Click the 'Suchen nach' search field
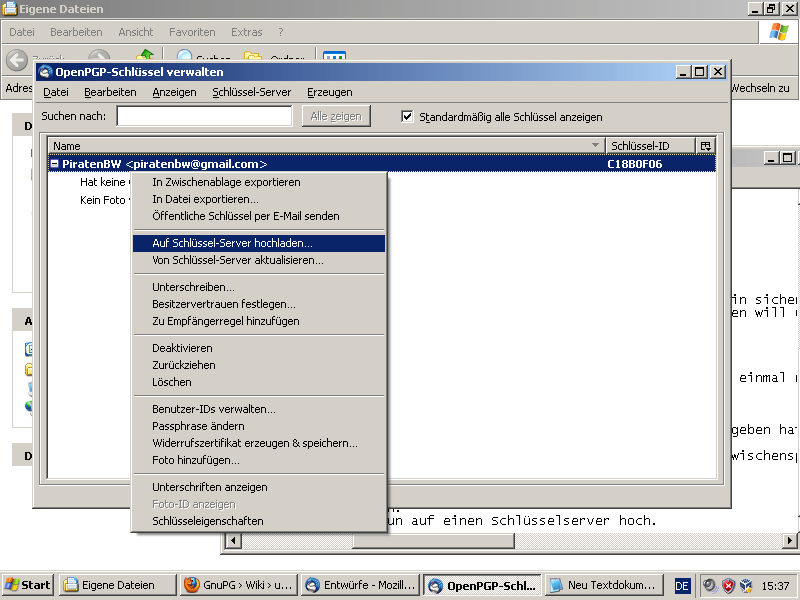Screen dimensions: 800x600 204,116
